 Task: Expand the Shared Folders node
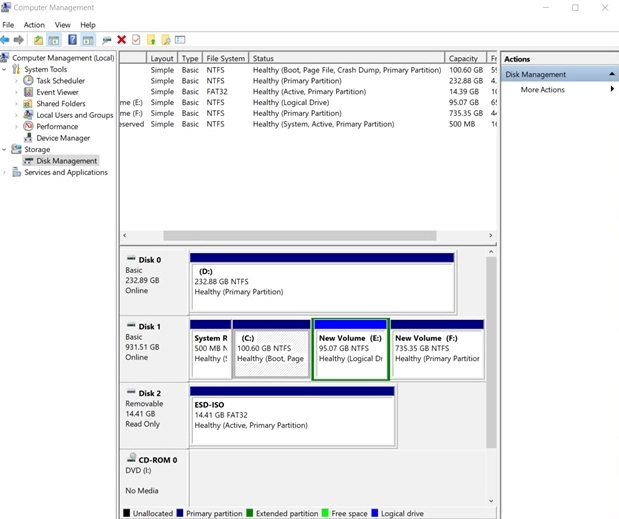click(x=16, y=104)
